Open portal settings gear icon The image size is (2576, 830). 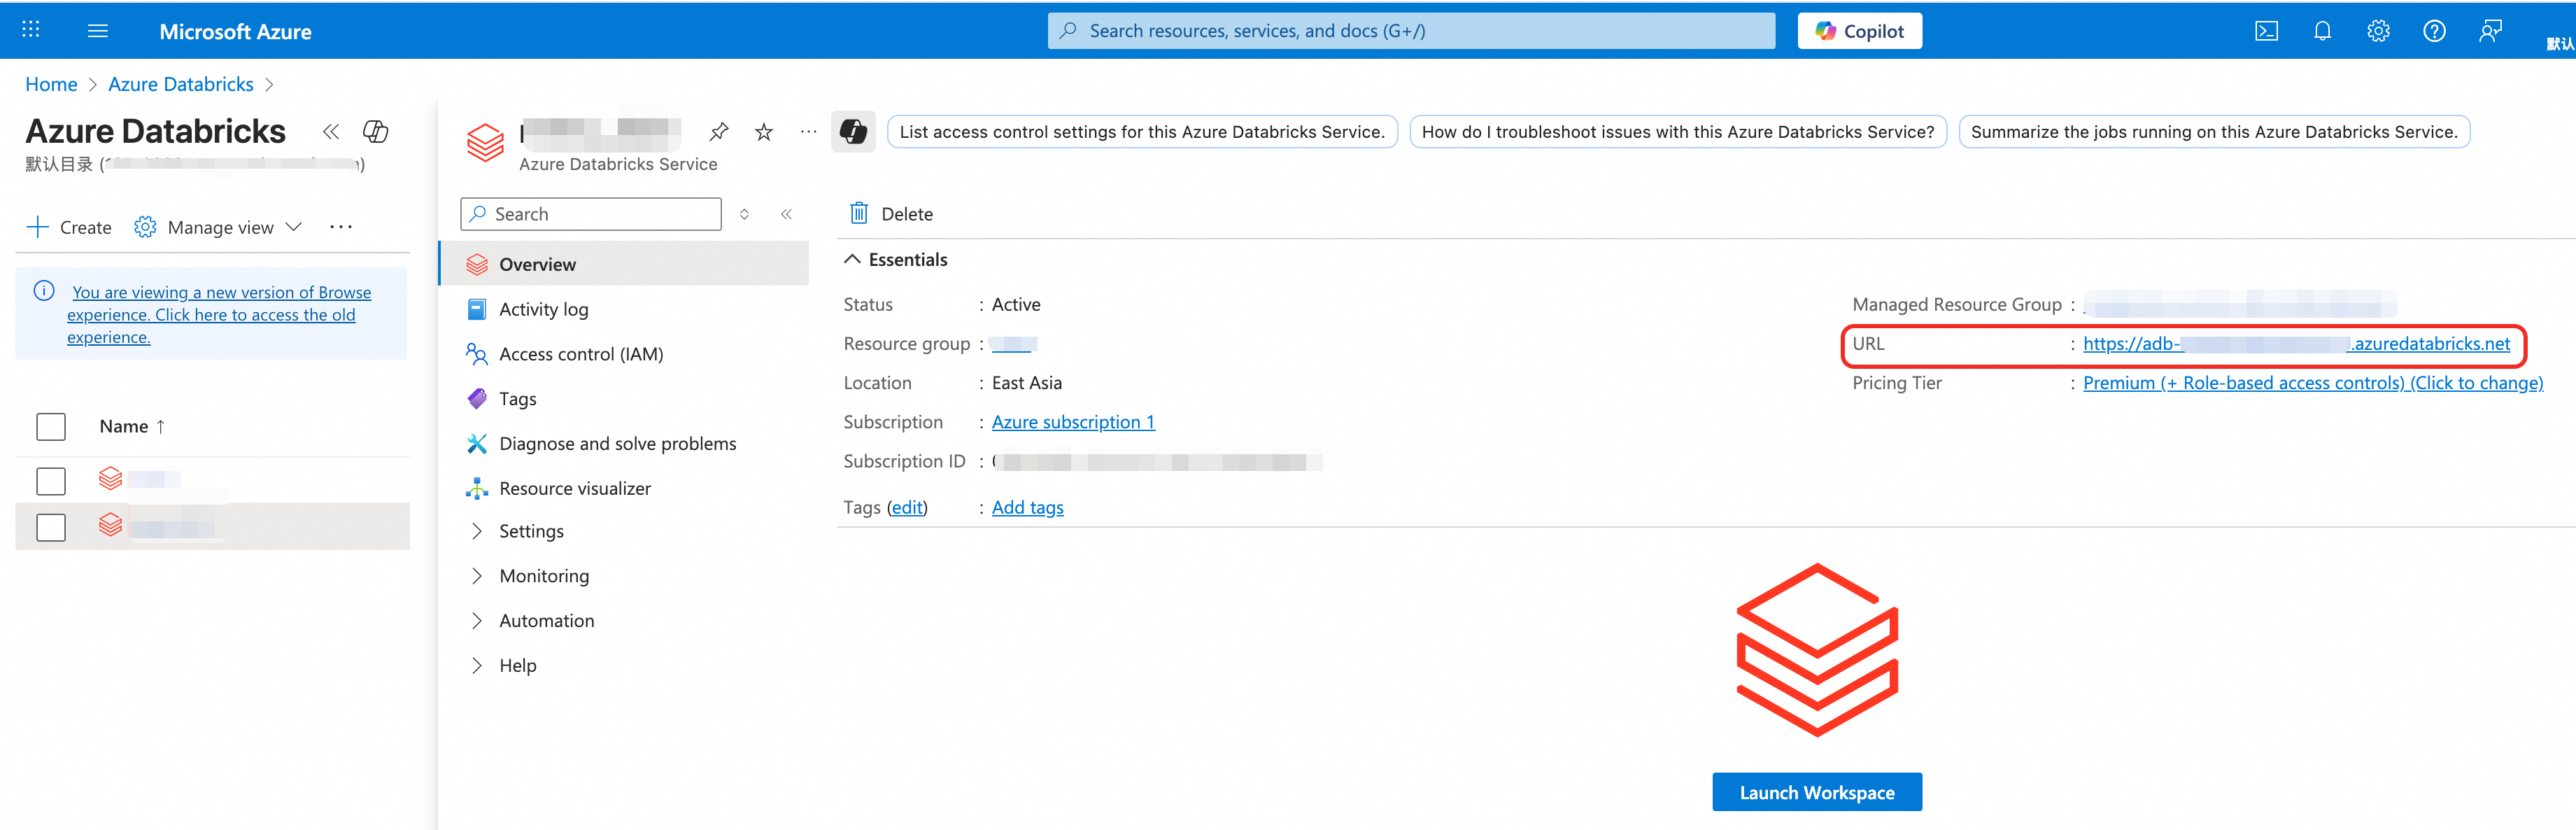2378,31
